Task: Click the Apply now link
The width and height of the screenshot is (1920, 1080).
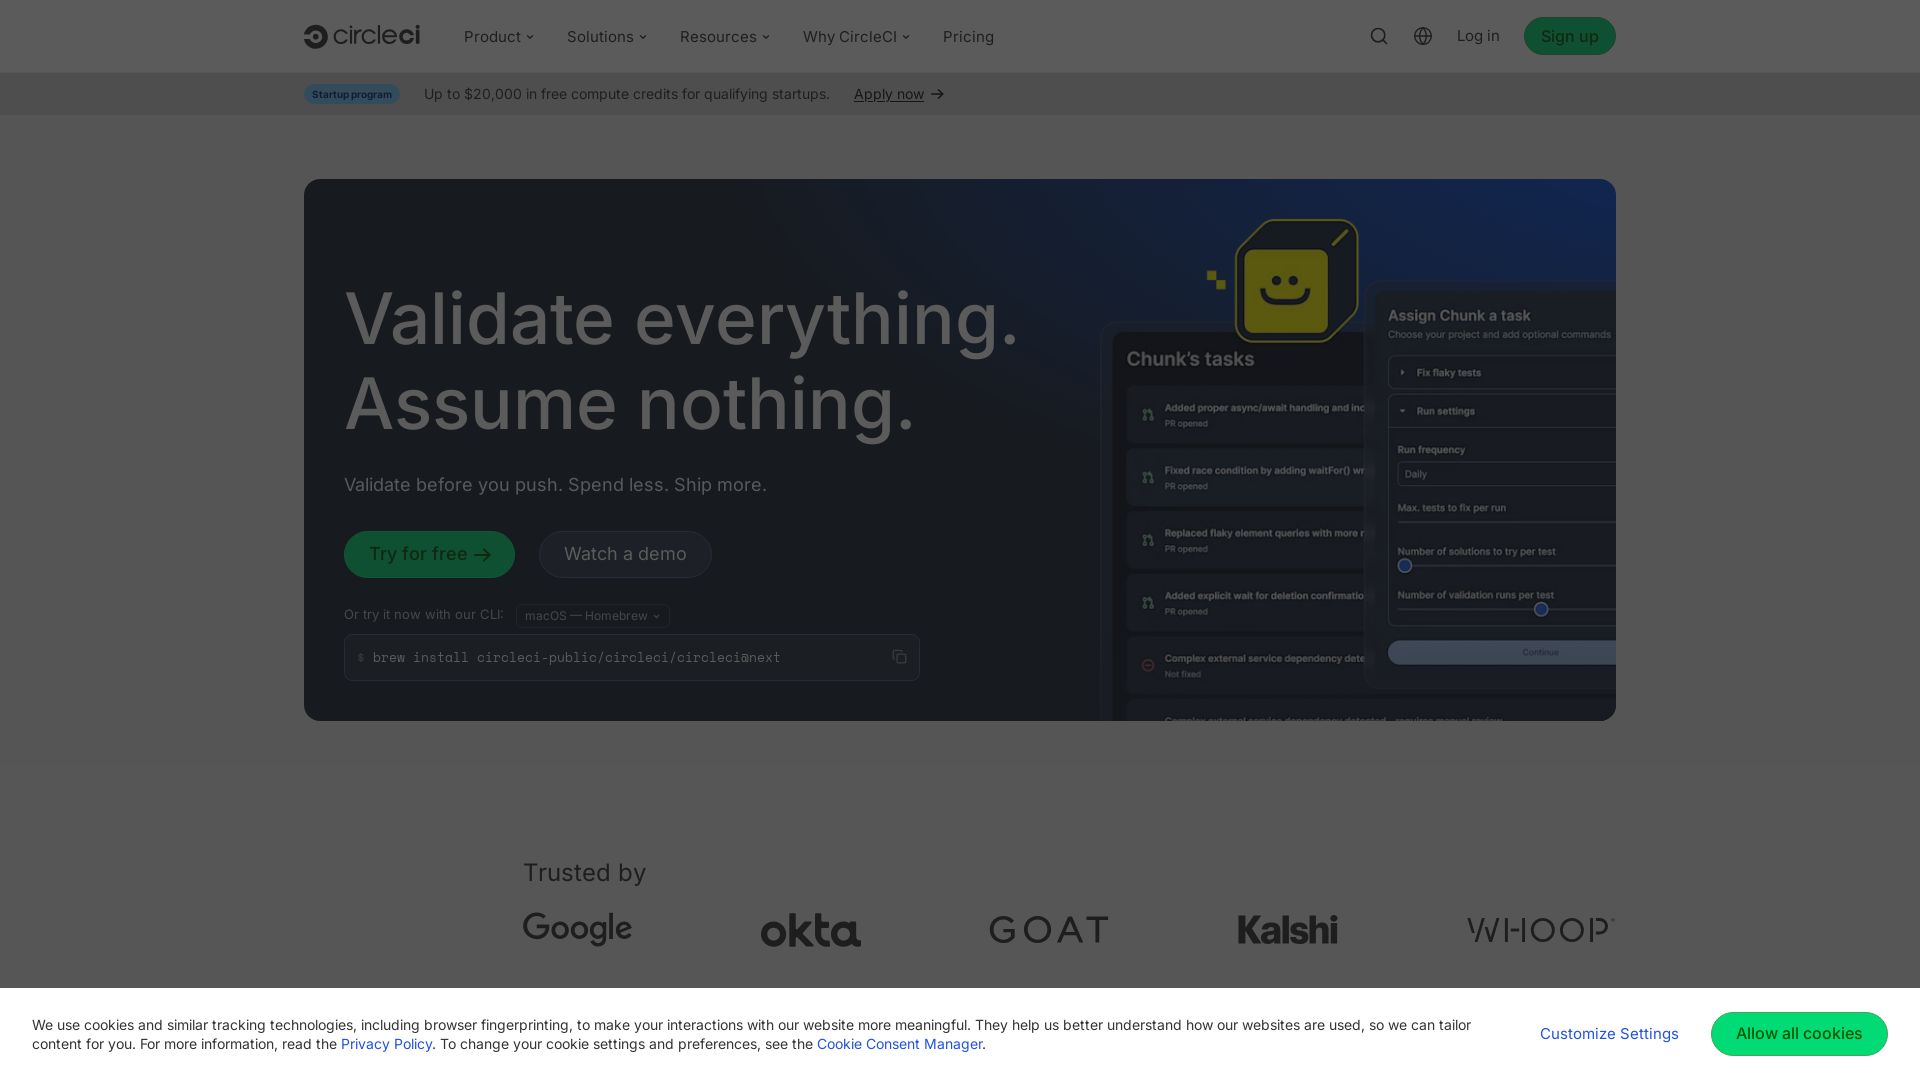Action: [x=889, y=94]
